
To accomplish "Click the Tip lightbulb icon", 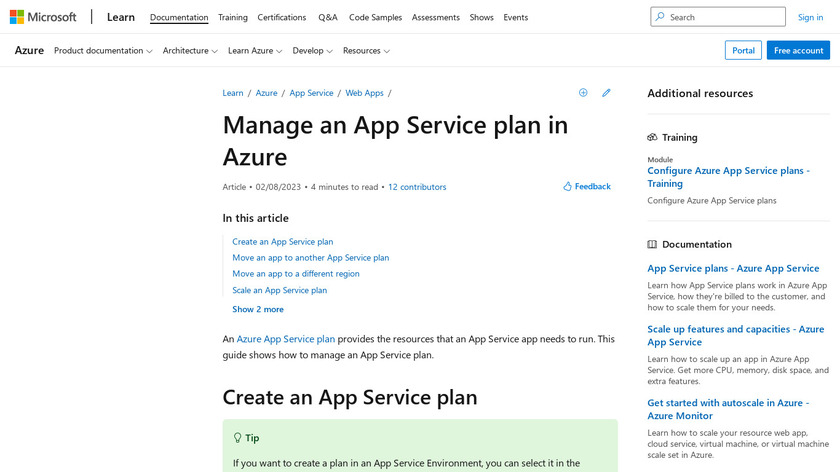I will pos(237,438).
